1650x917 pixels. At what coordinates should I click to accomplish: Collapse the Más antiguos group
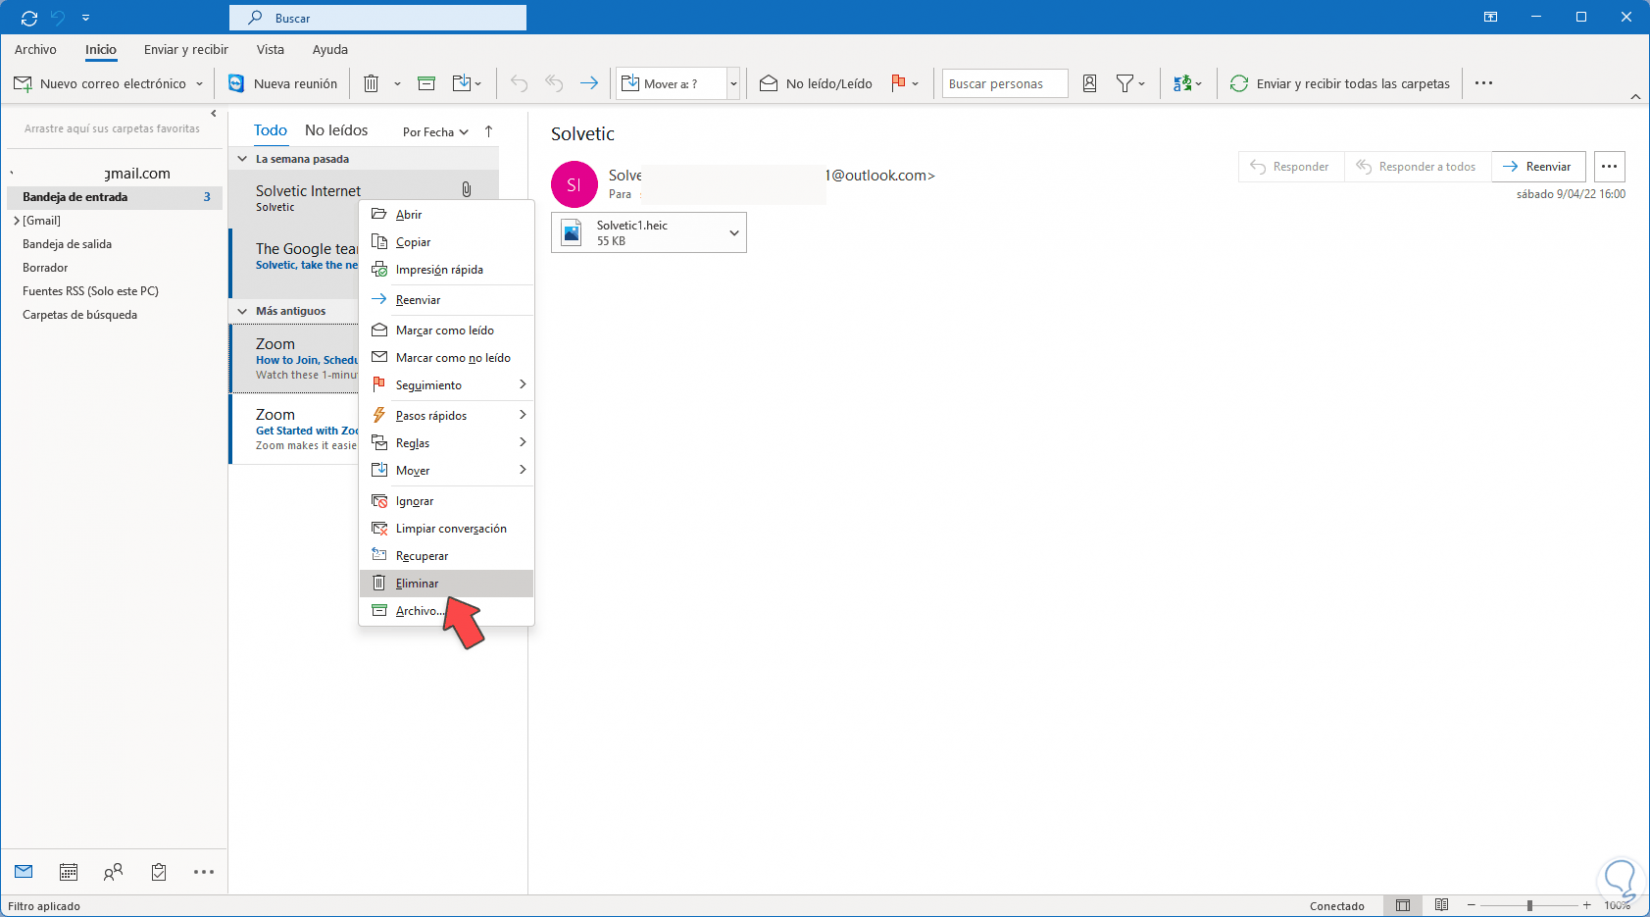(242, 311)
